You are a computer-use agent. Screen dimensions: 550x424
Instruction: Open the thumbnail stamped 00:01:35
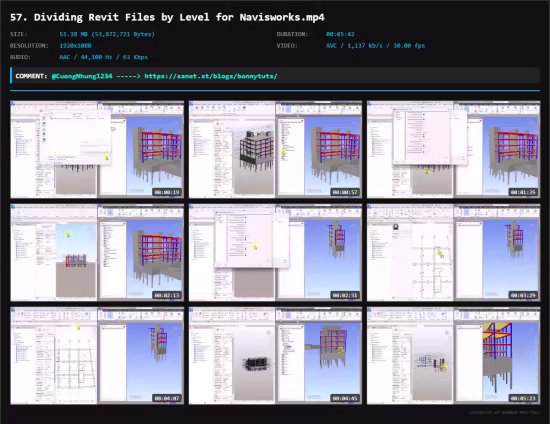click(x=454, y=149)
